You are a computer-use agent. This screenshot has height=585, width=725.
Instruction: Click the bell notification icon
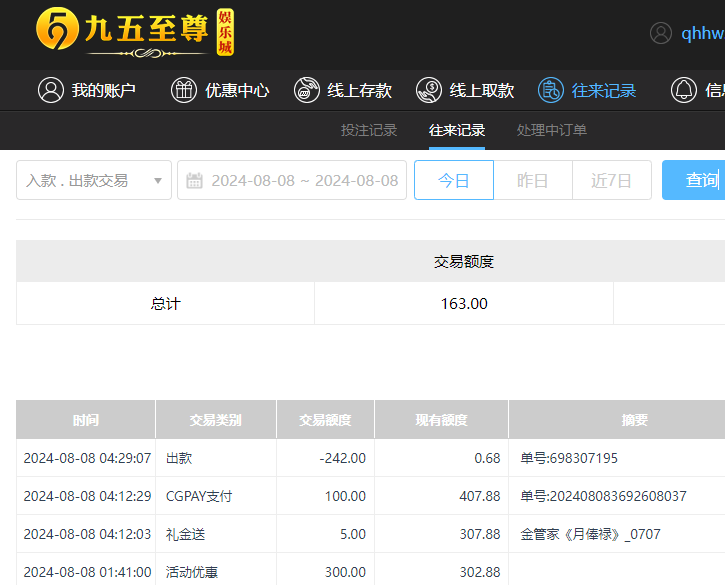[x=684, y=90]
